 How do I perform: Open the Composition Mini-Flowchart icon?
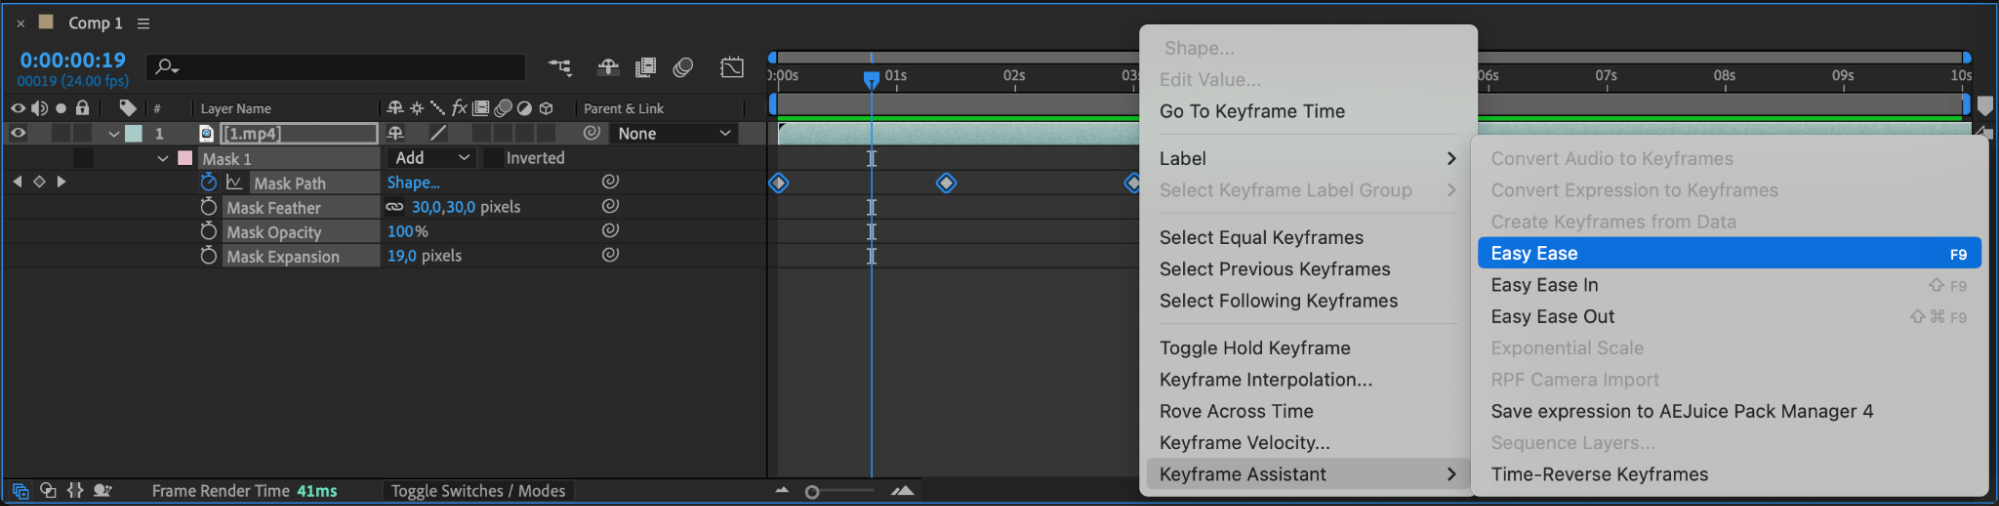coord(560,67)
